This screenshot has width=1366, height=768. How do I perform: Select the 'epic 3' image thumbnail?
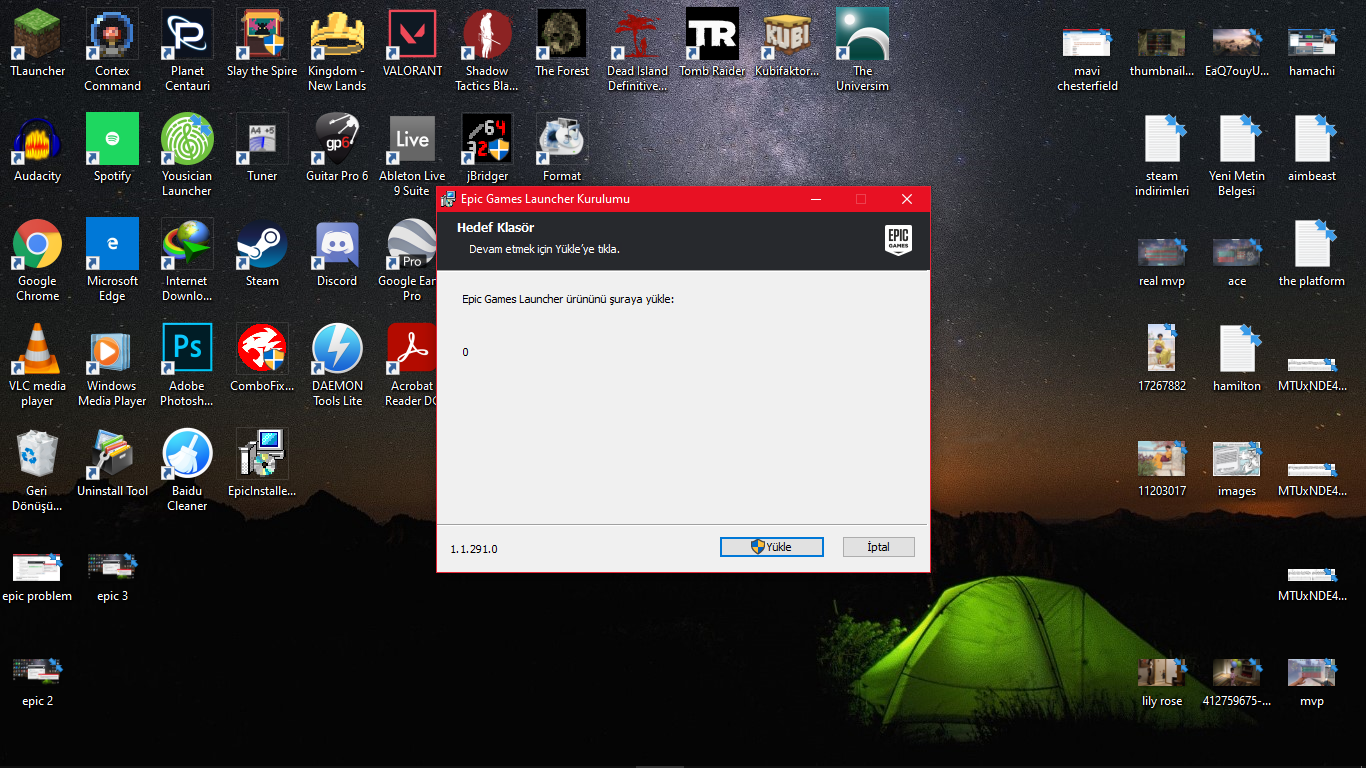coord(112,578)
